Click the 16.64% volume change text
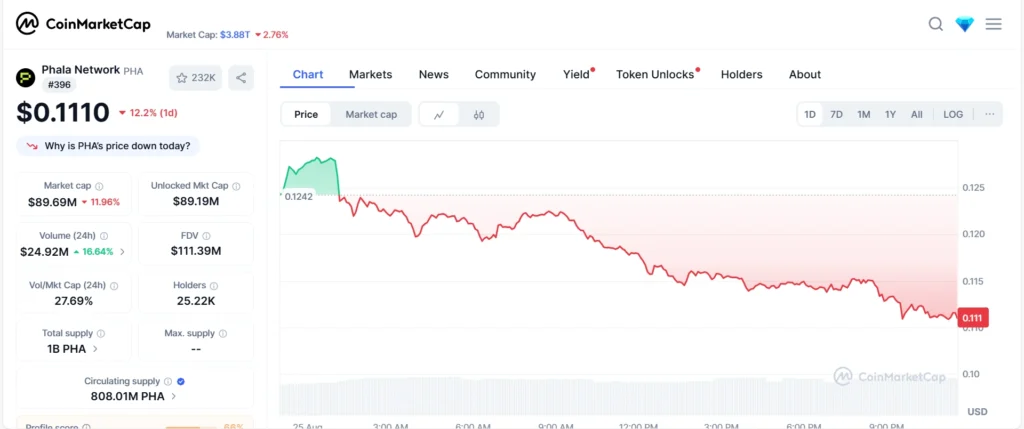The image size is (1024, 429). (x=97, y=251)
